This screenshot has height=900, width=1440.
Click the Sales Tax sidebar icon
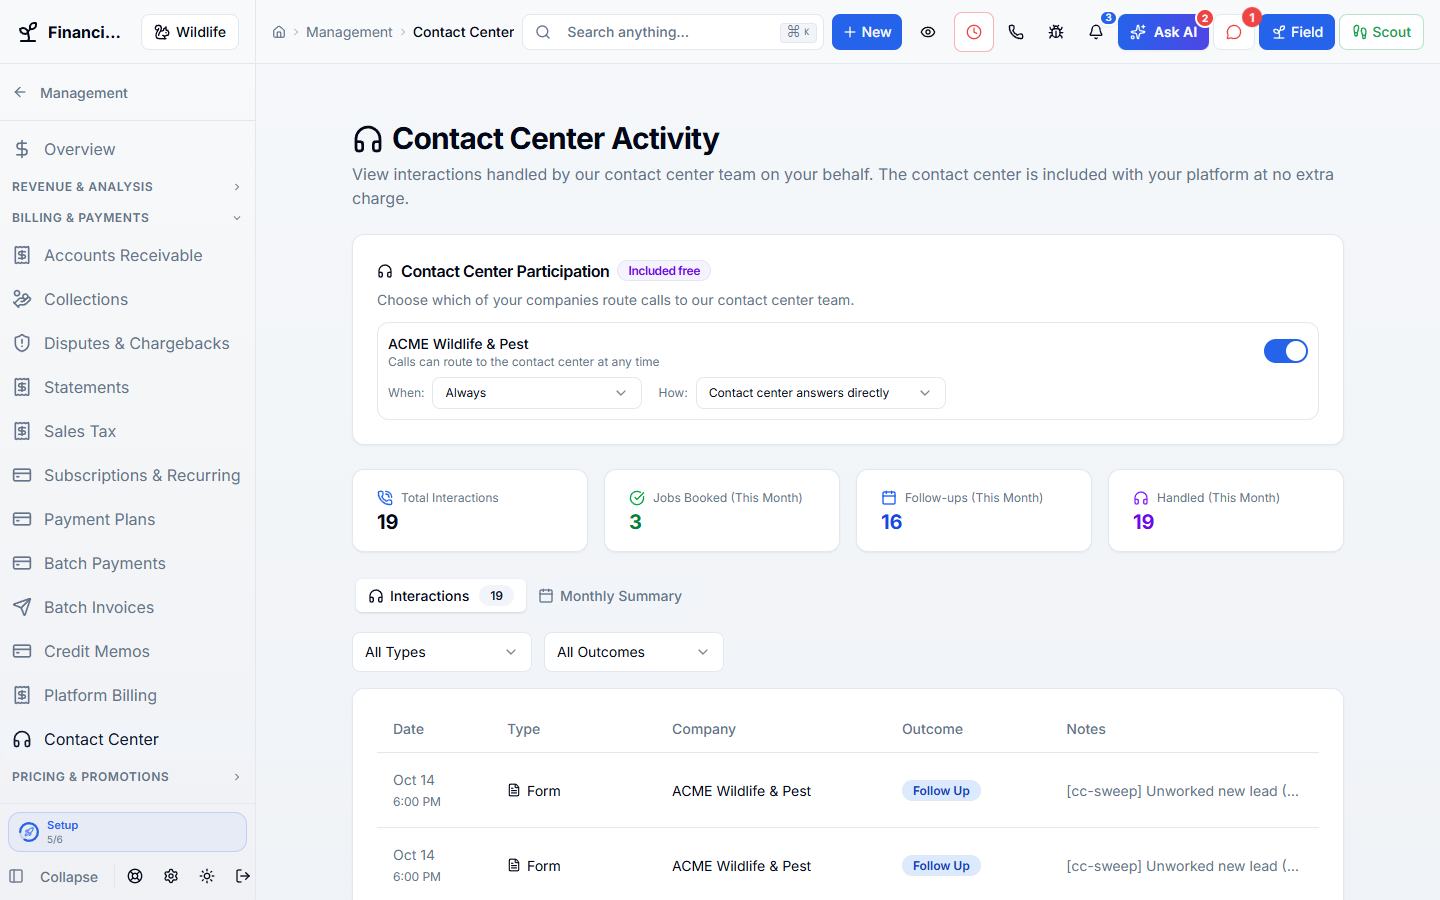22,431
